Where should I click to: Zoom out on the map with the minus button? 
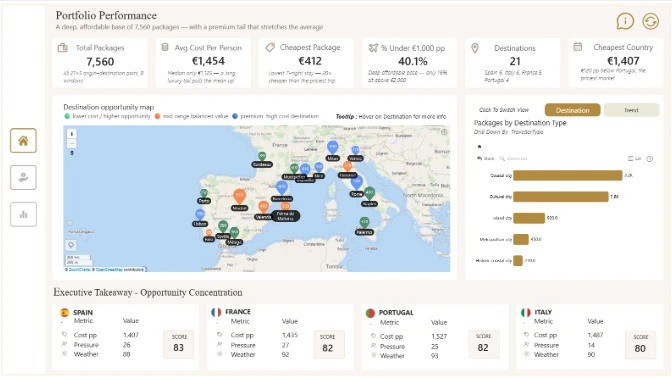72,143
